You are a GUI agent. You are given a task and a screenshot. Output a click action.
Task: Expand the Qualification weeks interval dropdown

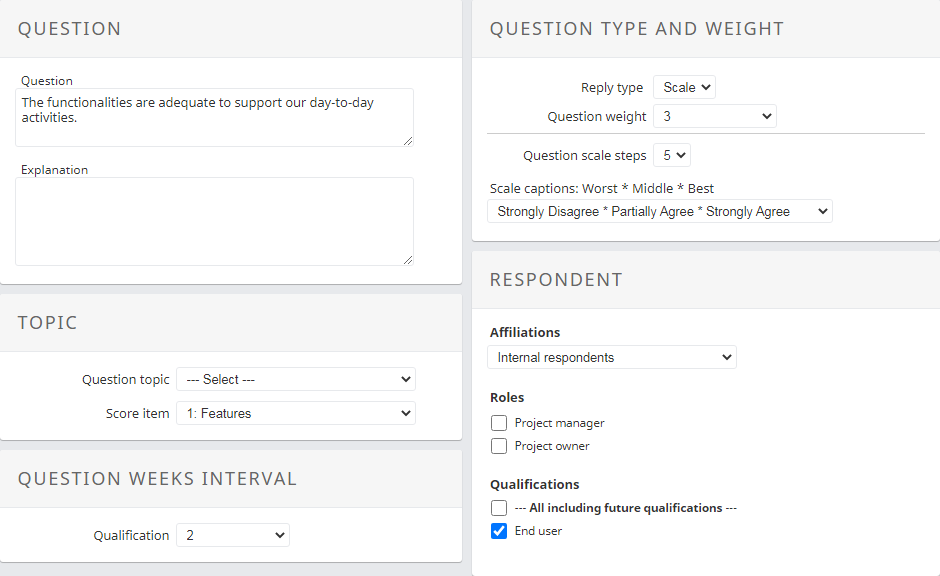(233, 535)
